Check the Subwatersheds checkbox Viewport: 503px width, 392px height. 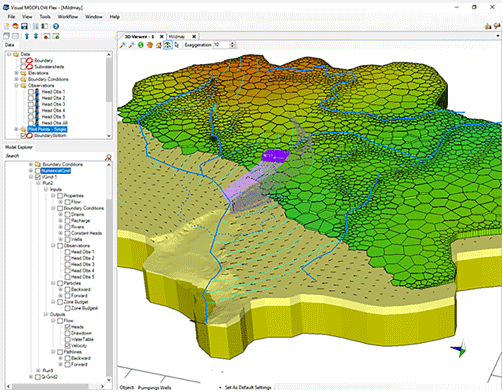(23, 67)
